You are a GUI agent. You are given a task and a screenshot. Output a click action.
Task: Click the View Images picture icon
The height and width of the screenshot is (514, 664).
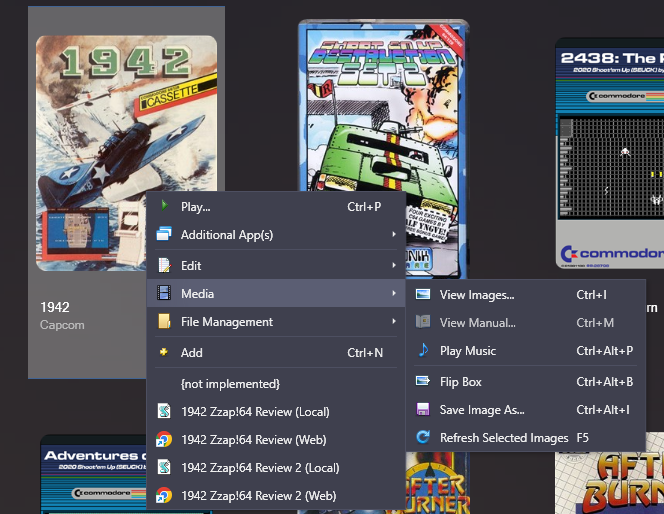(423, 294)
